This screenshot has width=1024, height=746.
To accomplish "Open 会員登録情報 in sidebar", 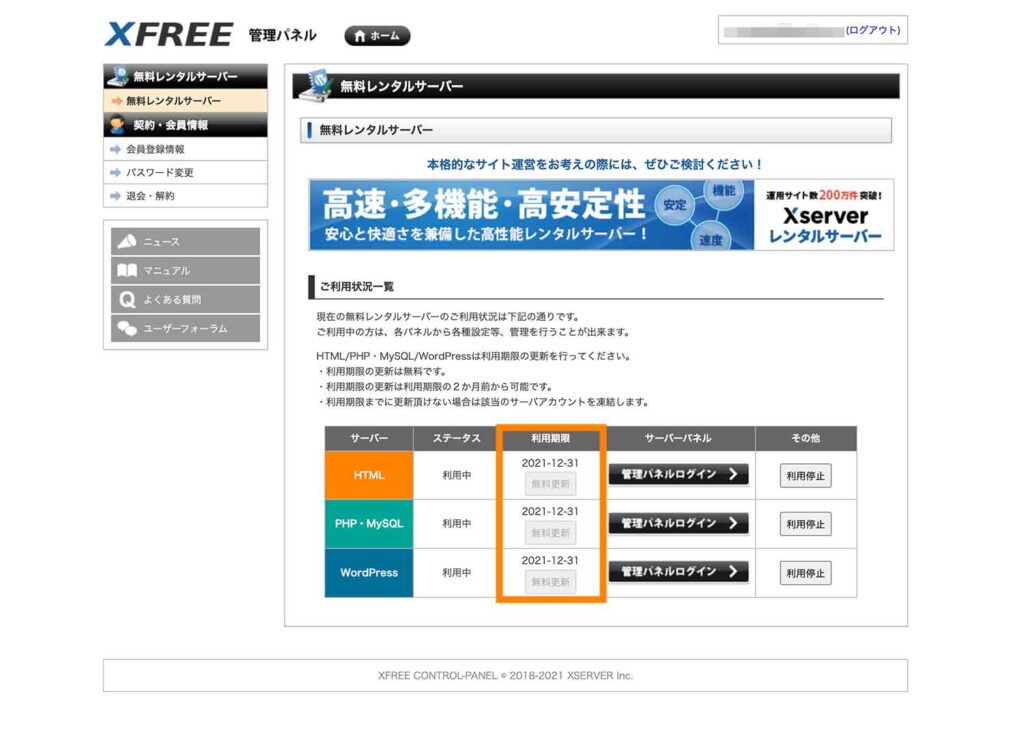I will click(185, 149).
